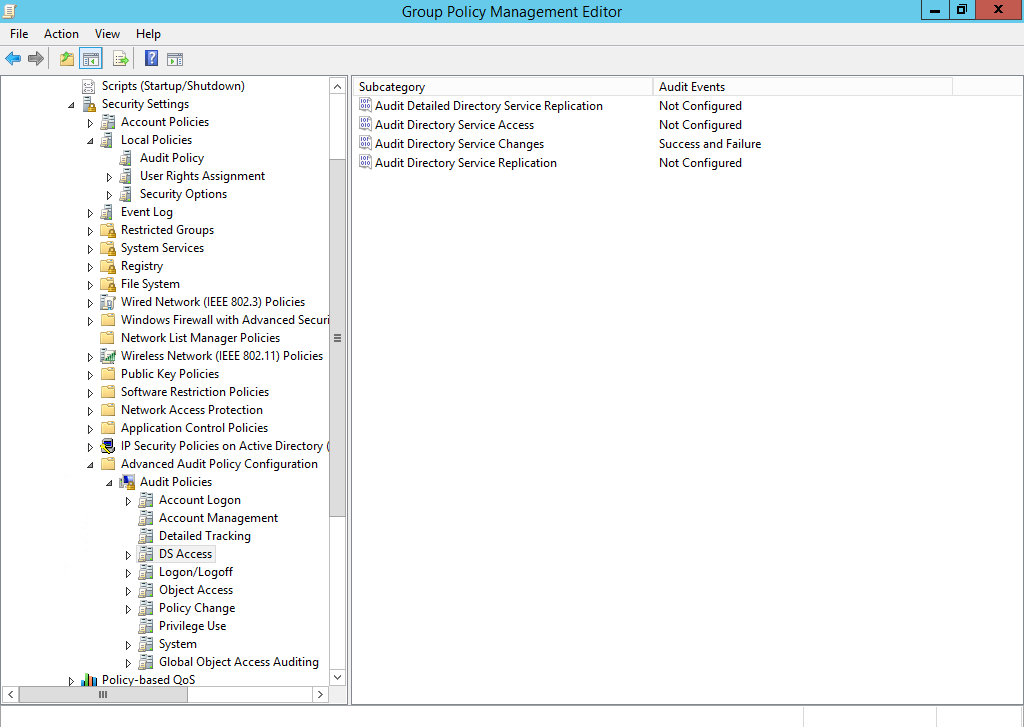This screenshot has width=1024, height=727.
Task: Expand the Account Policies node
Action: tap(90, 123)
